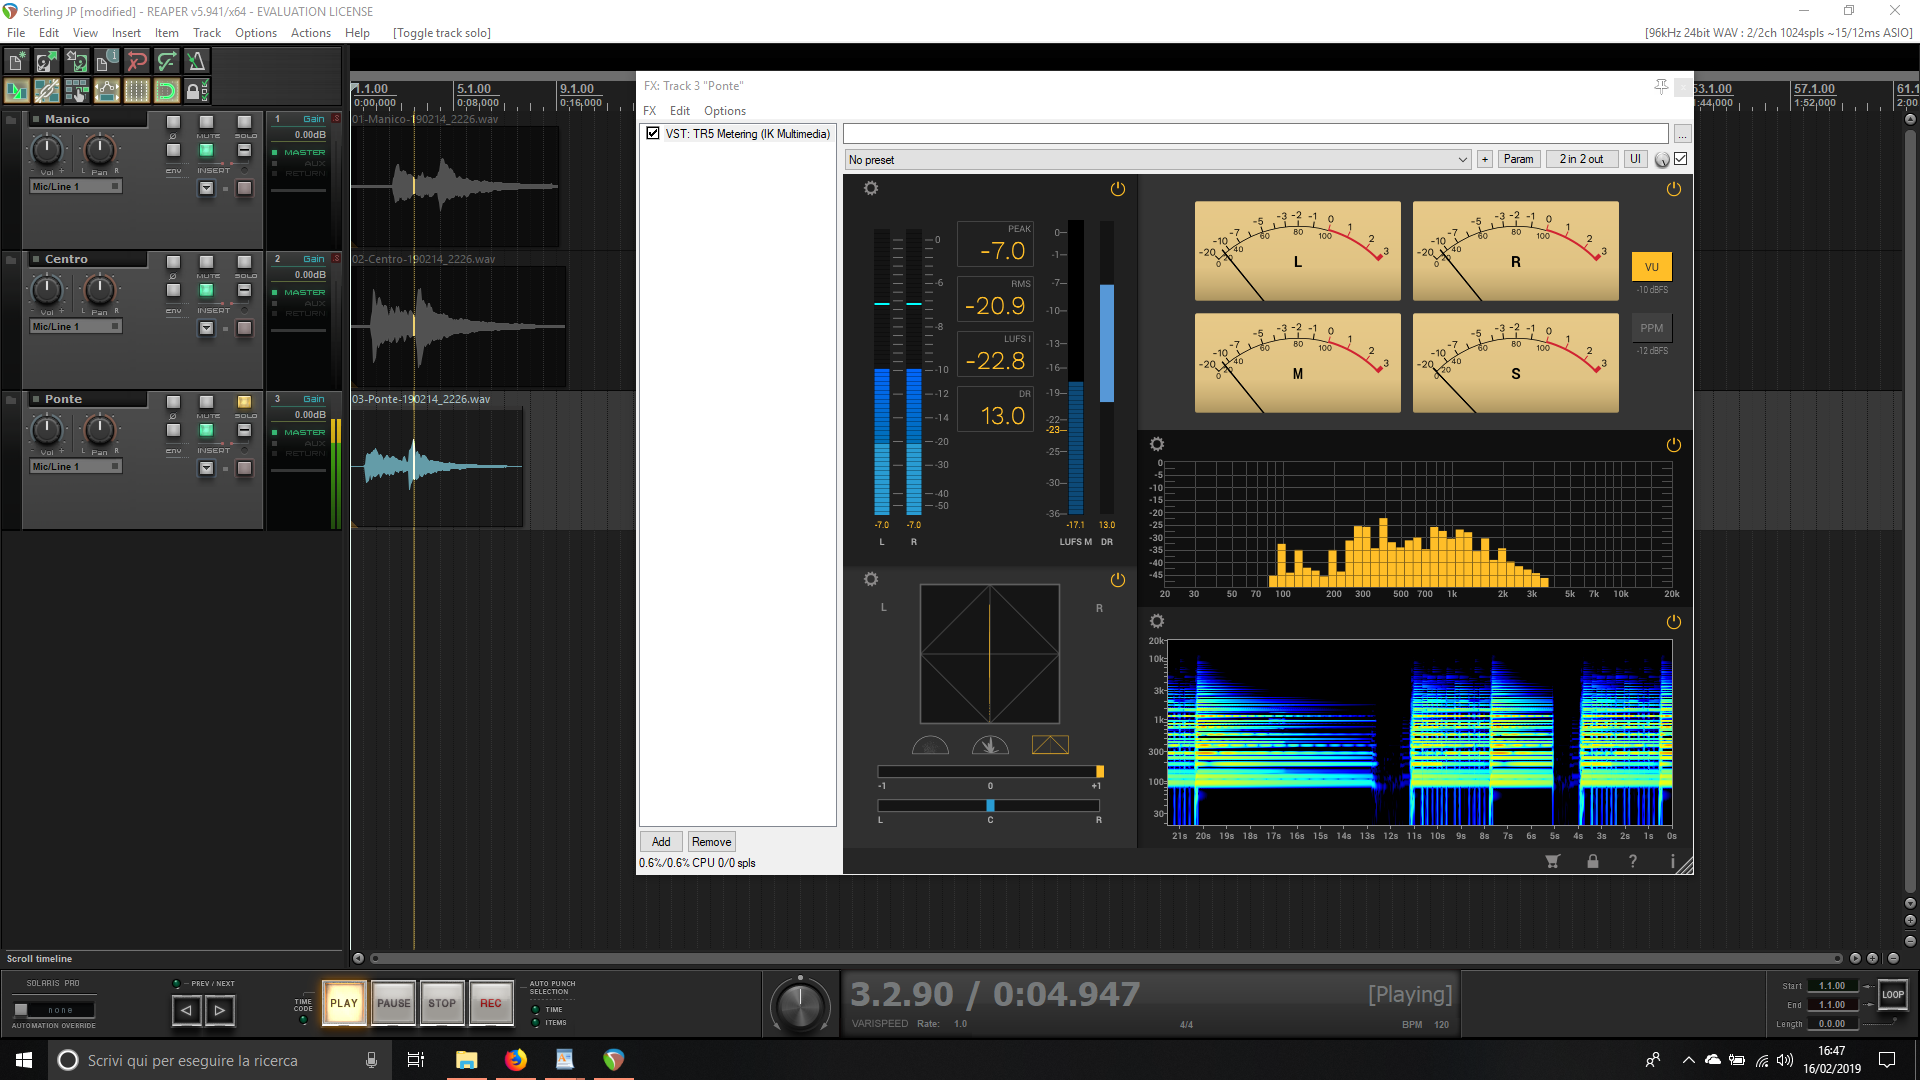This screenshot has width=1920, height=1080.
Task: Click the Remove FX button
Action: (711, 842)
